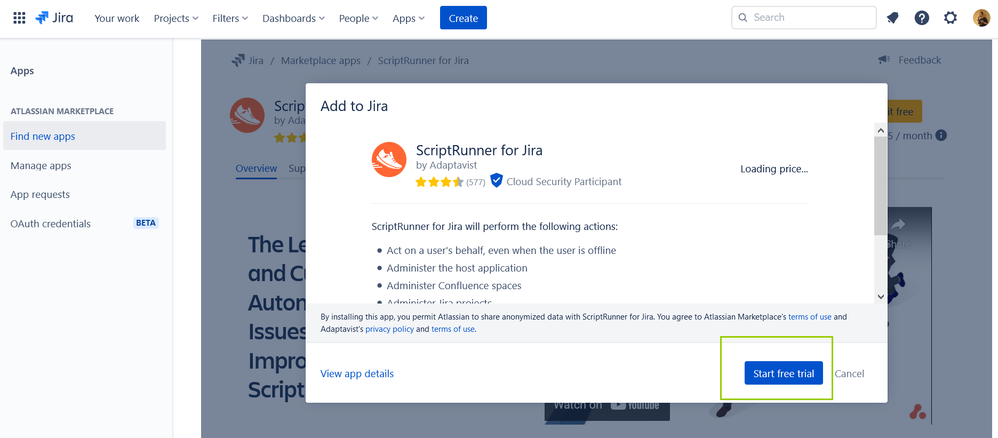Click 'Act on a user's behalf' bullet

(501, 250)
